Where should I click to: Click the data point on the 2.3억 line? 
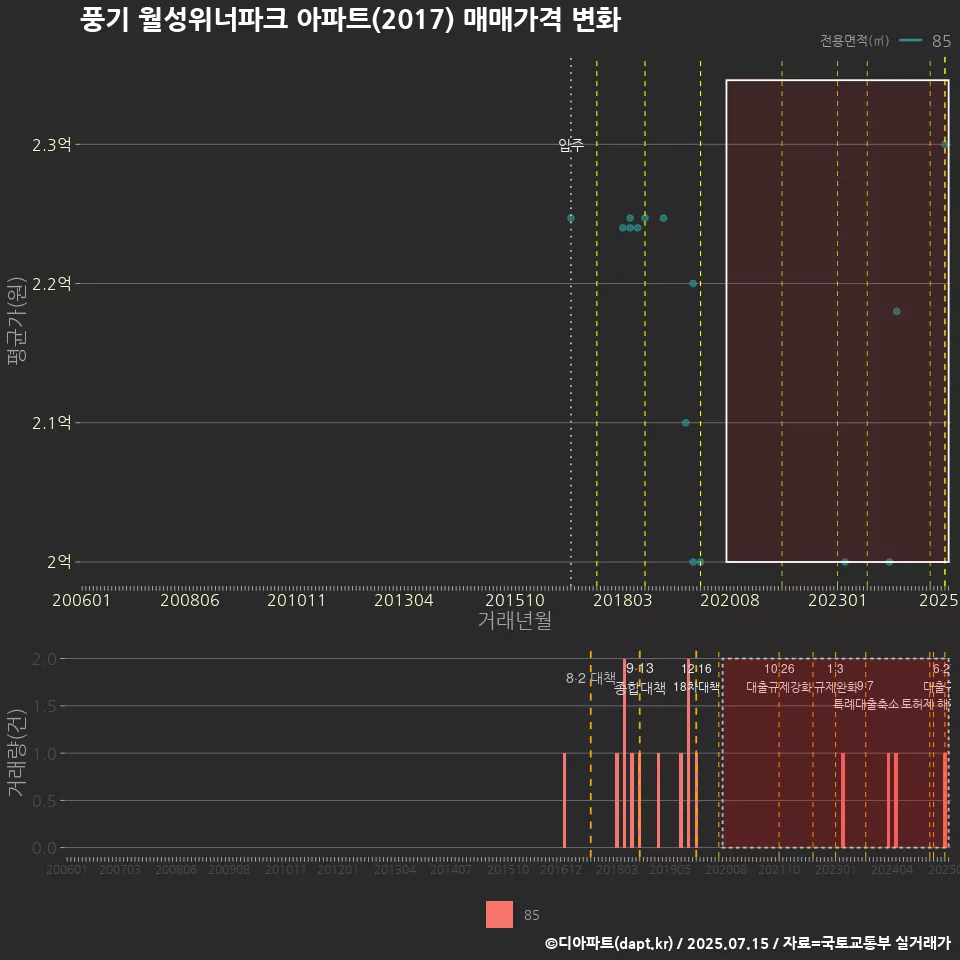(945, 144)
